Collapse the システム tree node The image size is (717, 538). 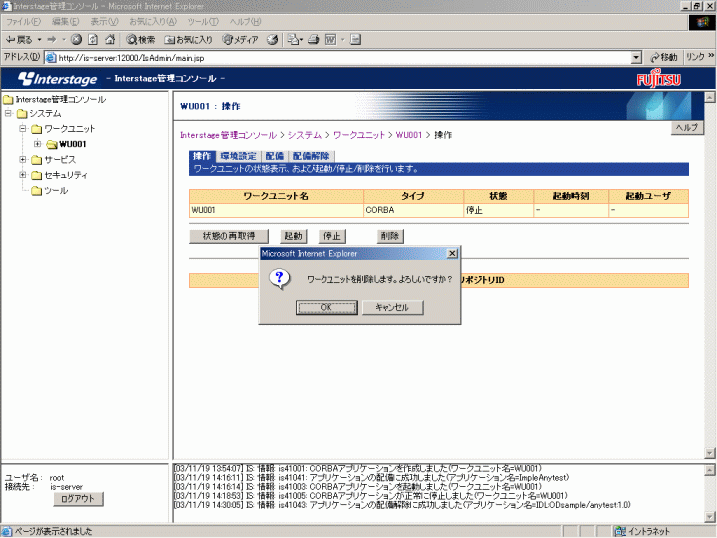8,114
